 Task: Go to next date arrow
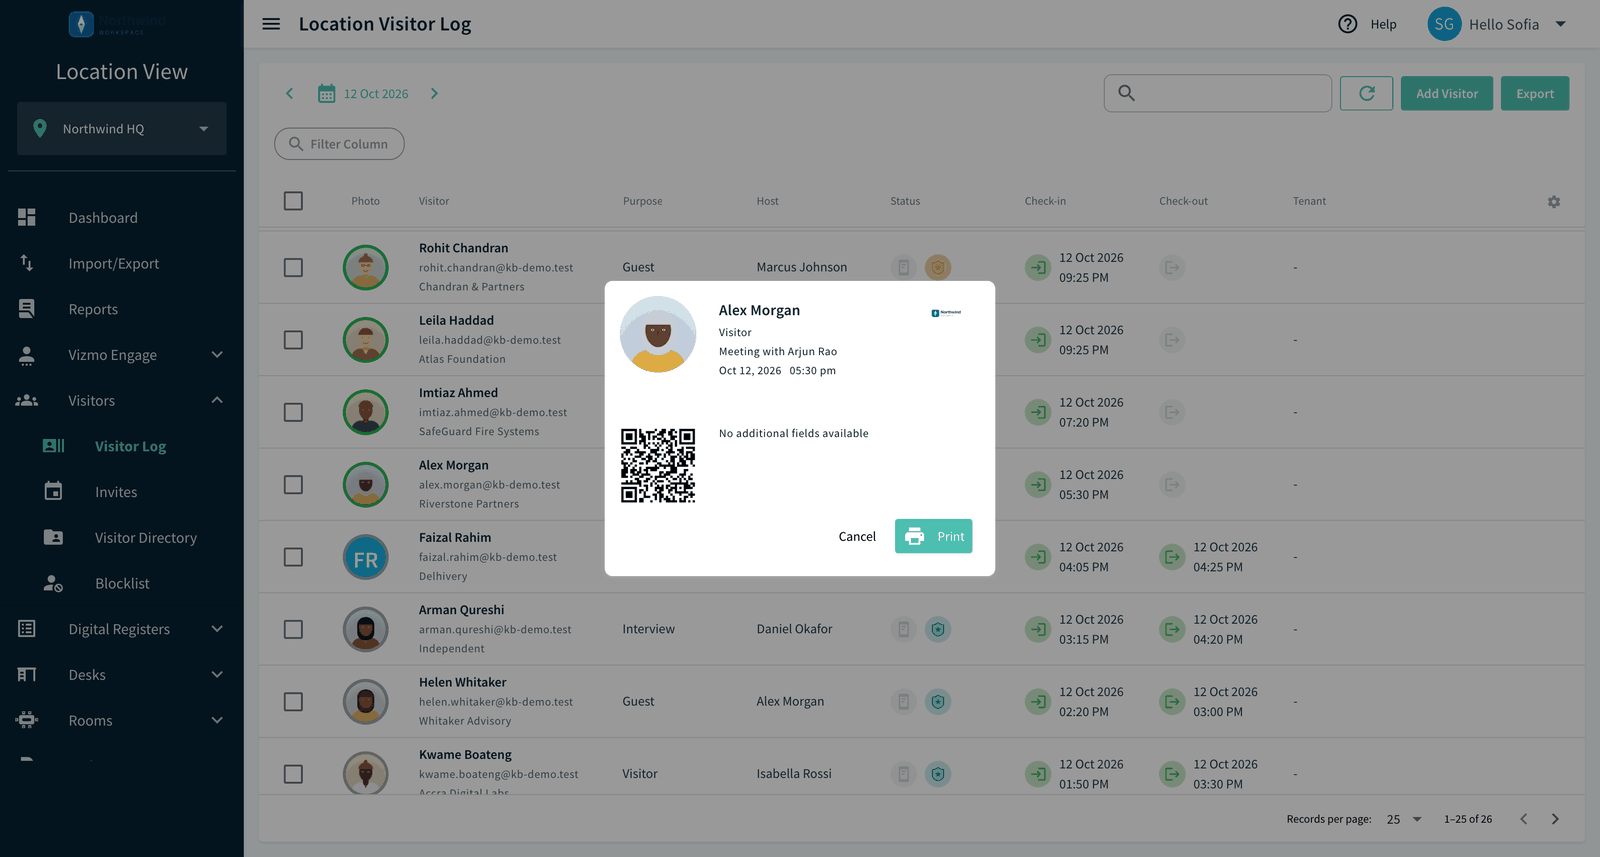[x=434, y=94]
